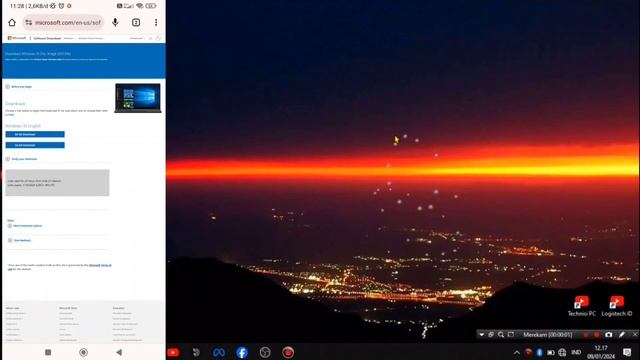
Task: Click the recorder toolbar magnifier icon
Action: [501, 335]
